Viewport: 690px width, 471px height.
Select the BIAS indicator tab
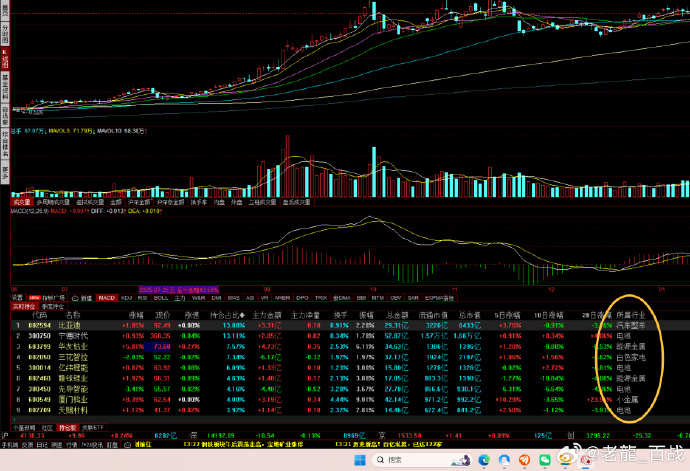(x=234, y=298)
